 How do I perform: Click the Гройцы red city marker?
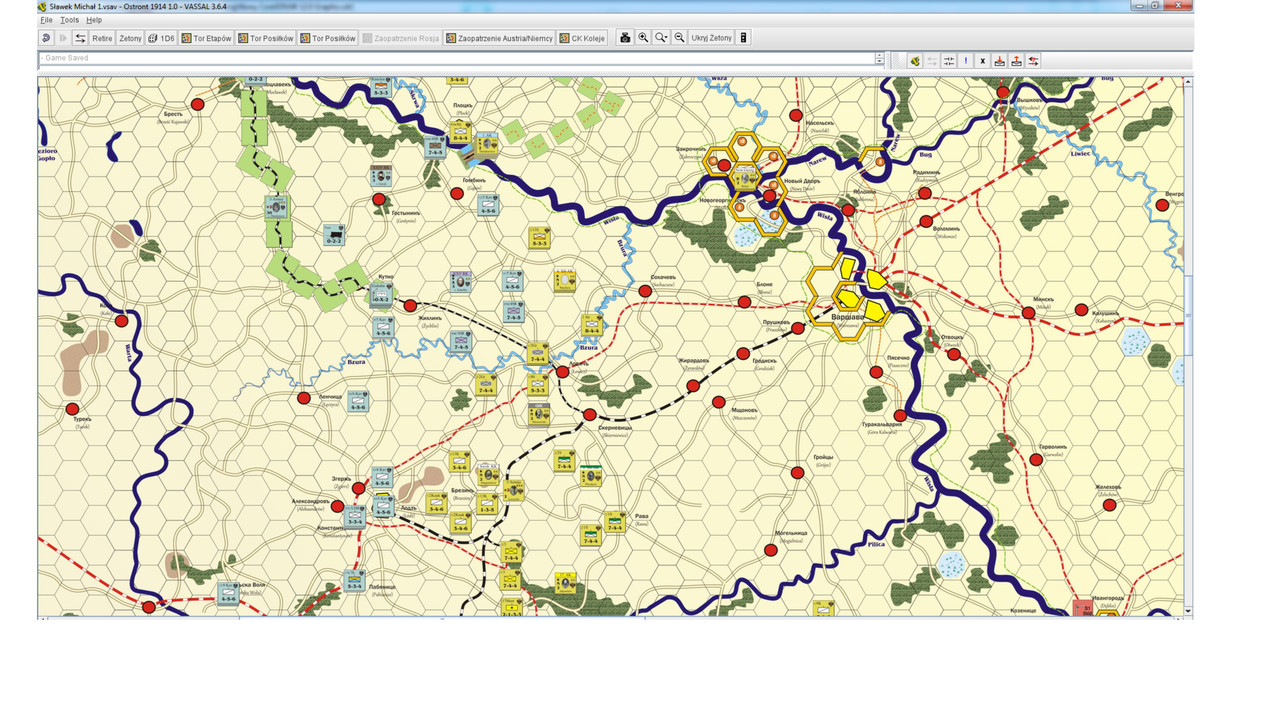pyautogui.click(x=797, y=473)
